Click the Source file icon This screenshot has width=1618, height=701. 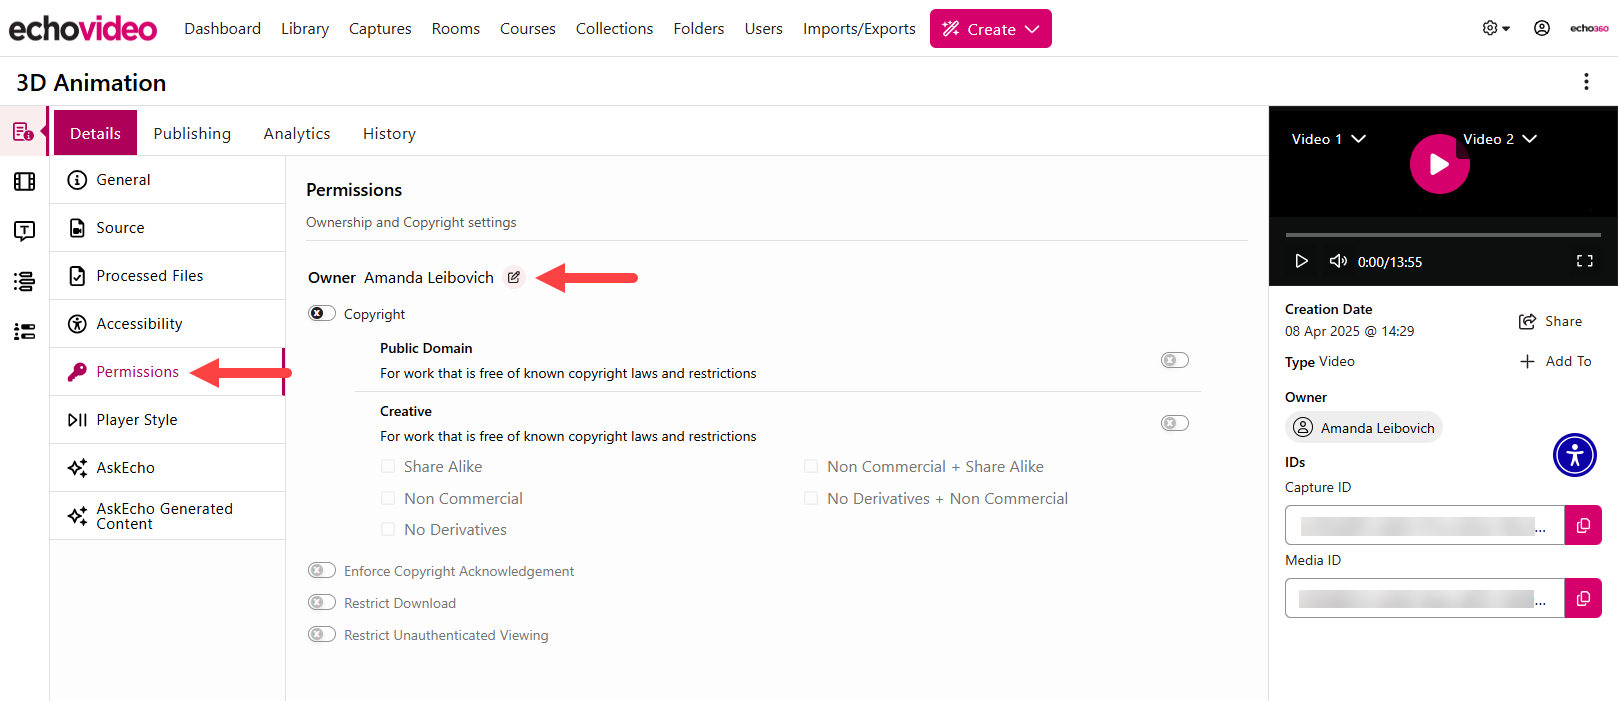[x=77, y=228]
